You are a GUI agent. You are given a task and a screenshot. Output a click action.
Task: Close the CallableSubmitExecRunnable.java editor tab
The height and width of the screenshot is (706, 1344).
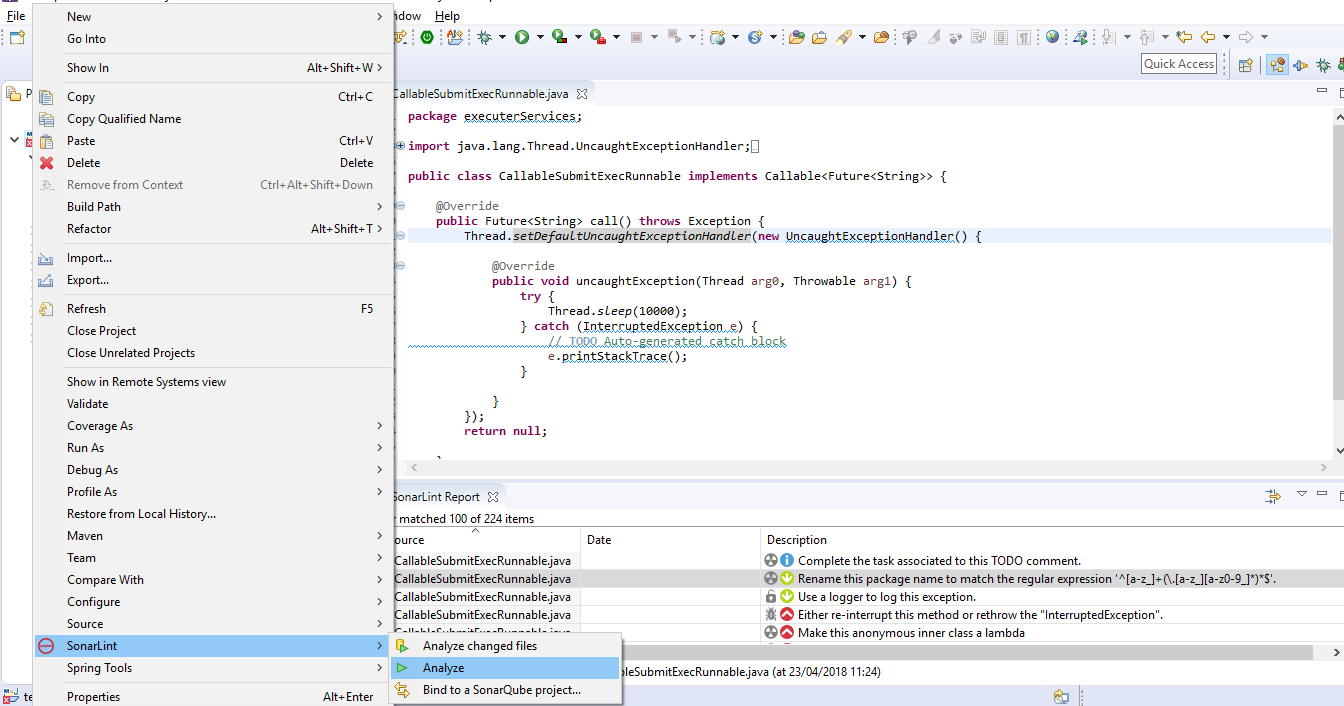pyautogui.click(x=581, y=93)
